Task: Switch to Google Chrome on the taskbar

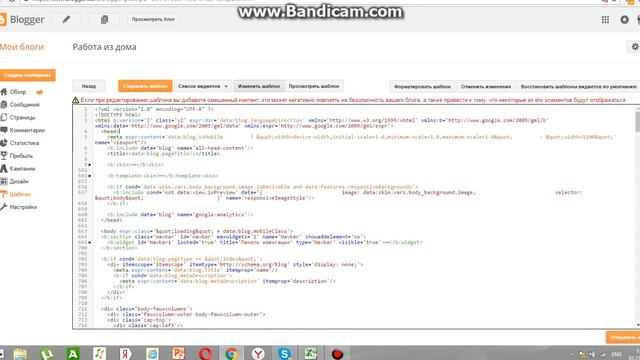Action: (231, 353)
